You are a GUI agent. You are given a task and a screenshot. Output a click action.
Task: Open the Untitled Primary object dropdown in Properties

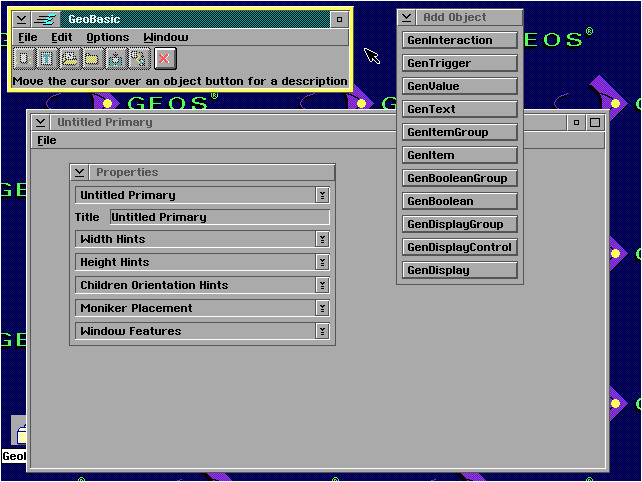tap(203, 195)
